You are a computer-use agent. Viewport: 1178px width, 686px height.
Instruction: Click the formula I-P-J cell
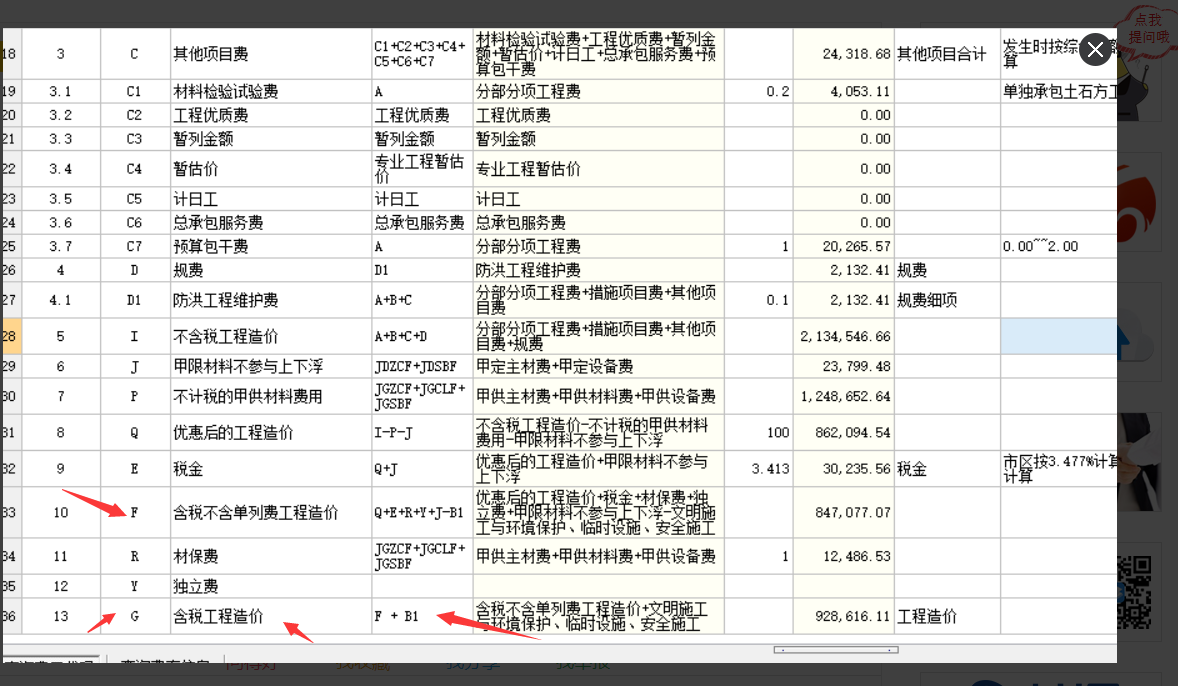pyautogui.click(x=421, y=433)
